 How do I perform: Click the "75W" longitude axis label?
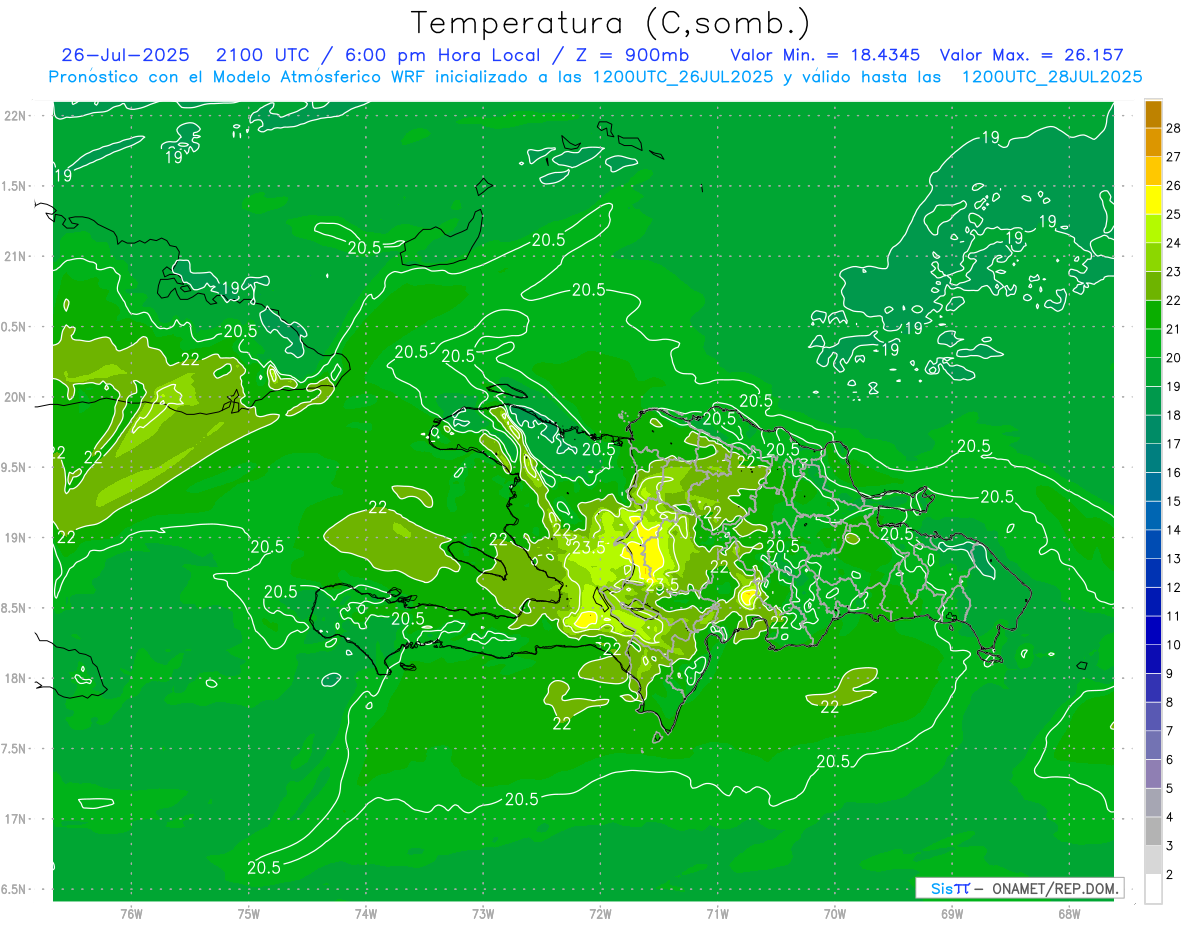pyautogui.click(x=249, y=914)
